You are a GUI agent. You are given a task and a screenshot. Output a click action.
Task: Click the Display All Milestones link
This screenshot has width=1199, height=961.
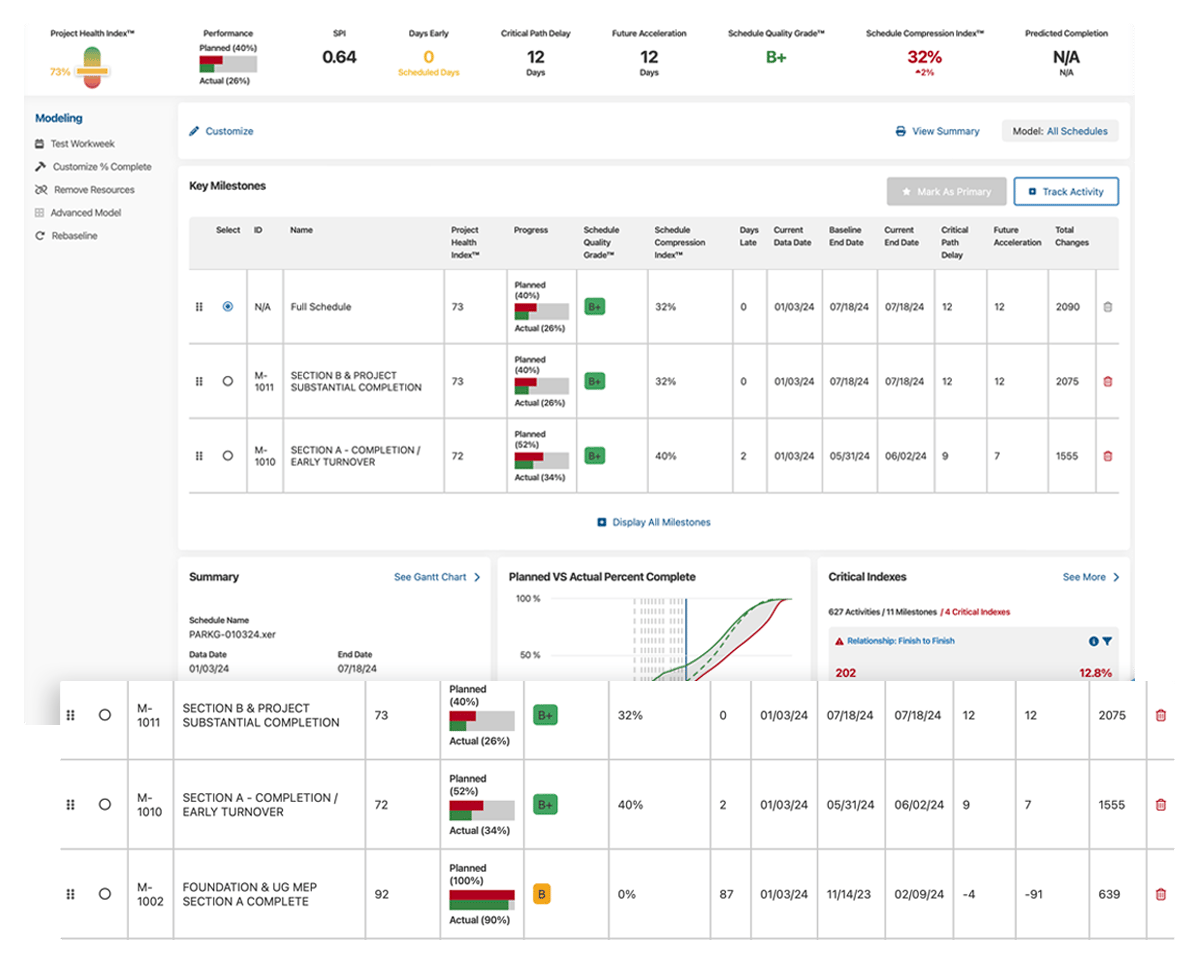click(x=661, y=522)
